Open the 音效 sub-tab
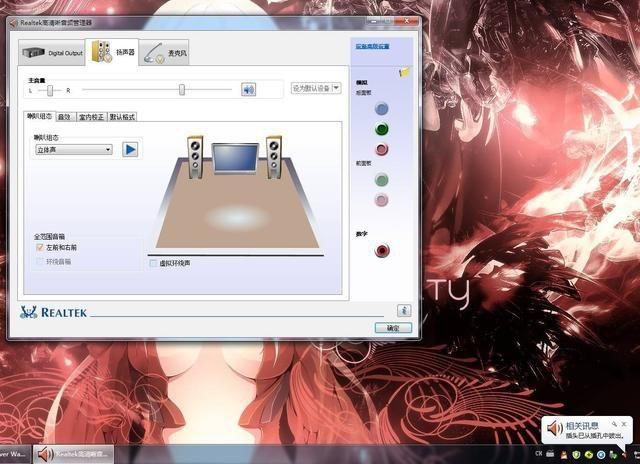 [x=64, y=116]
